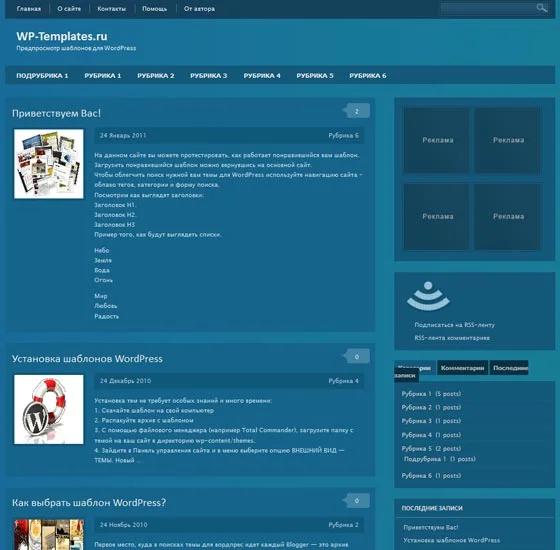Open the RSS-лента комментариев link

[452, 338]
